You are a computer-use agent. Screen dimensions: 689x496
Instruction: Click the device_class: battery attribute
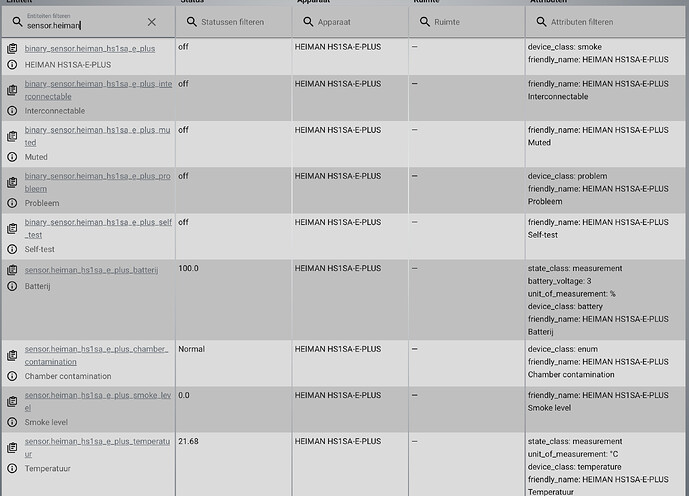click(x=565, y=306)
